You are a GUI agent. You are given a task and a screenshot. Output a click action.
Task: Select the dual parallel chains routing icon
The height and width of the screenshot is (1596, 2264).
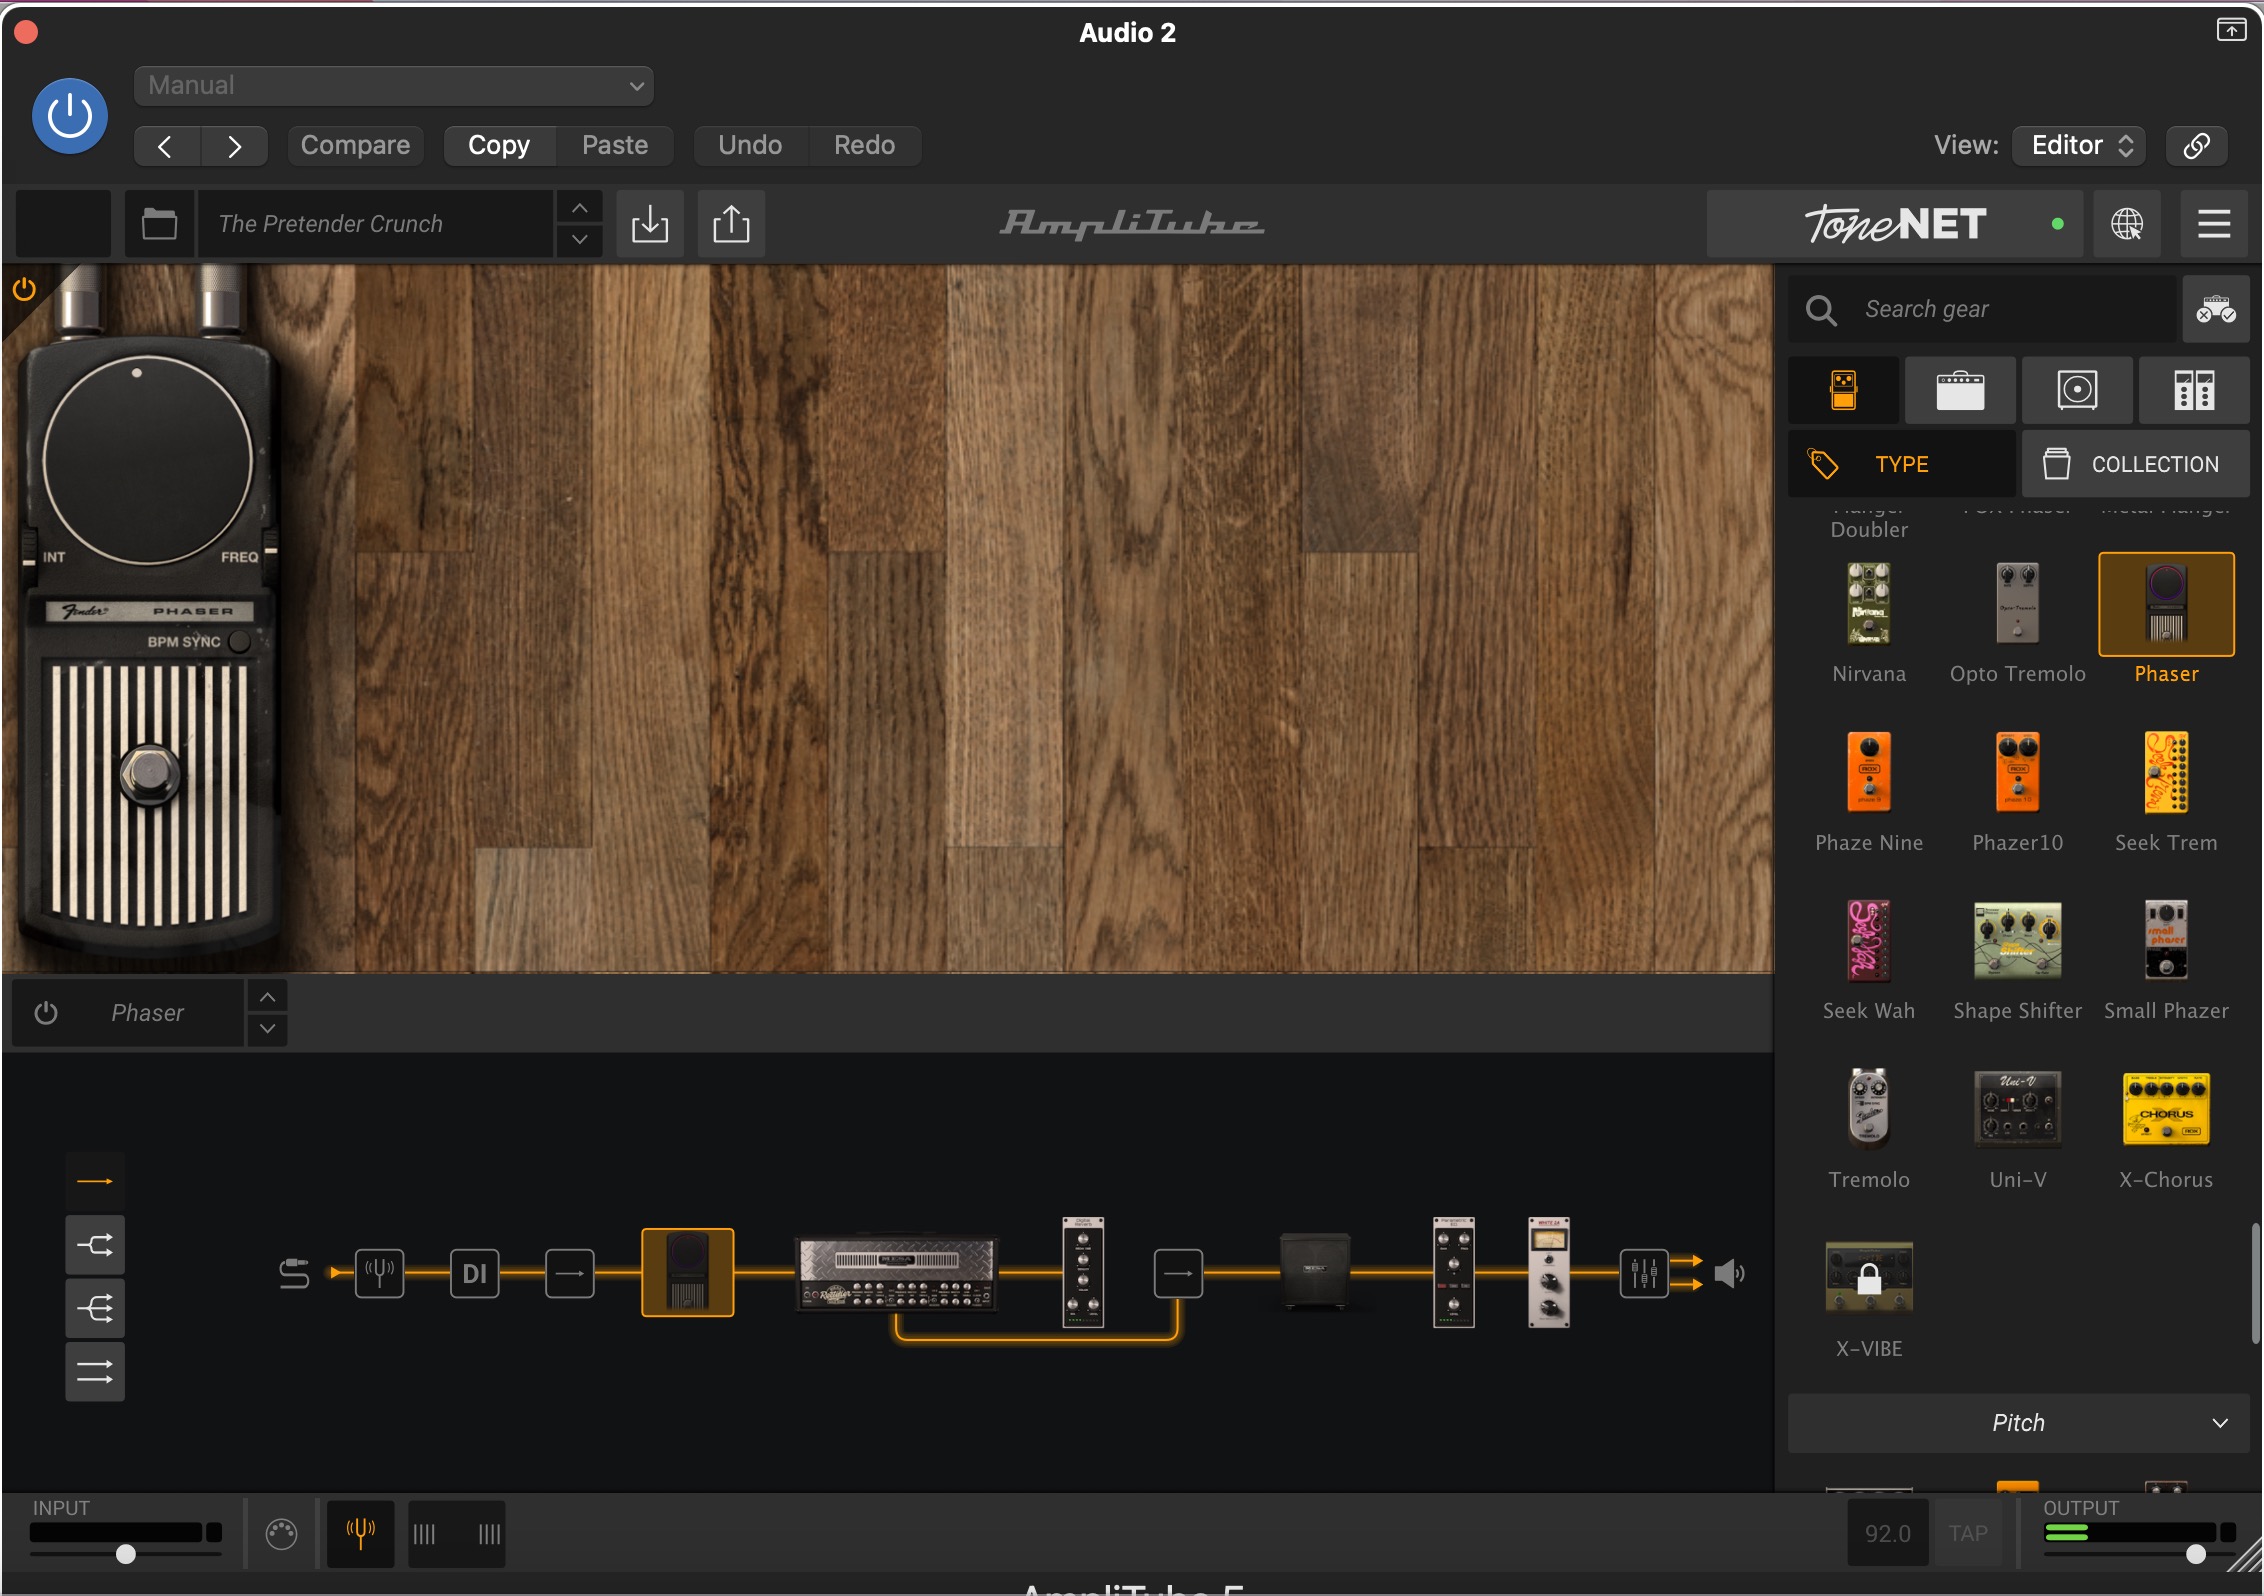tap(95, 1372)
